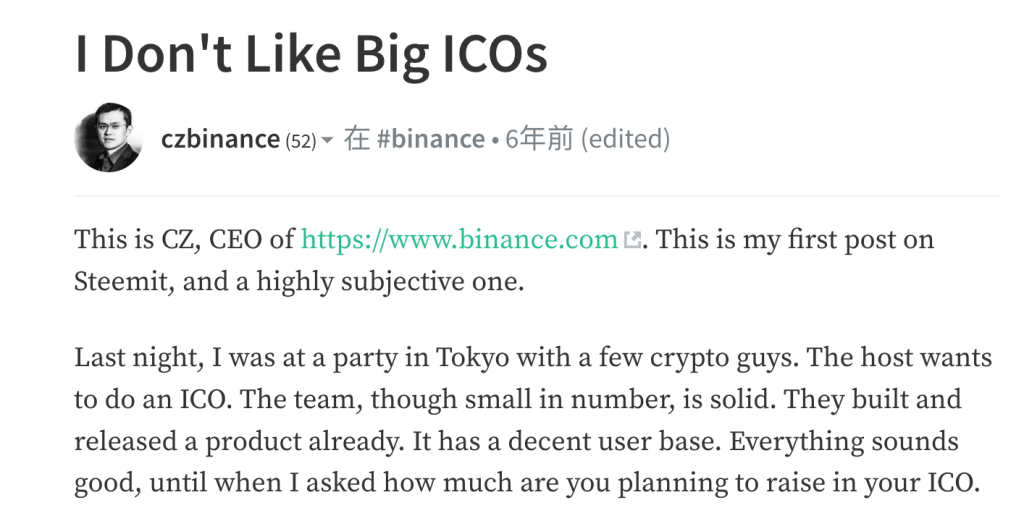
Task: Click the horizontal divider below the author line
Action: pyautogui.click(x=537, y=196)
